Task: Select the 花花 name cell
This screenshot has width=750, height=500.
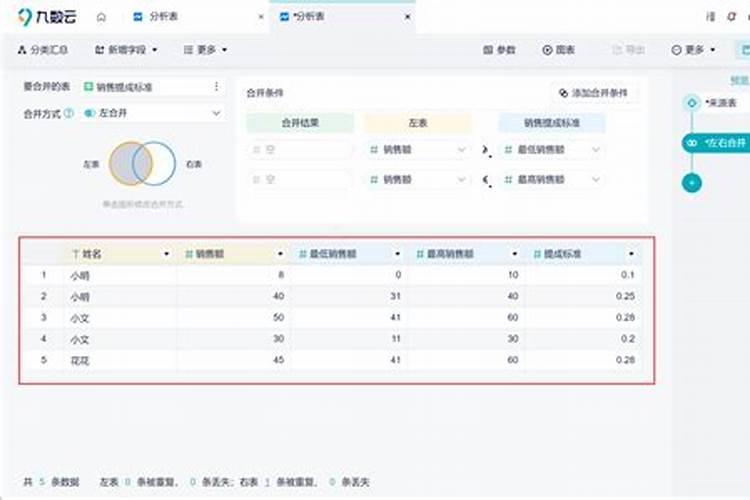Action: (120, 360)
